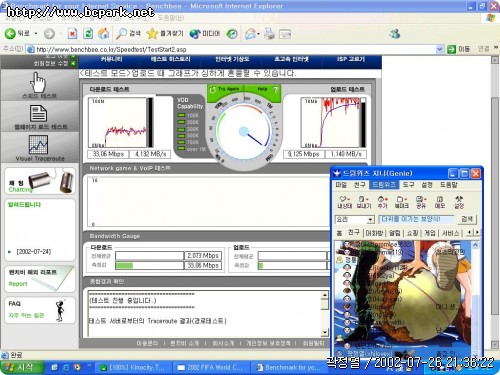Click the Genie search text field
Screen dimensions: 500x375
click(x=416, y=220)
